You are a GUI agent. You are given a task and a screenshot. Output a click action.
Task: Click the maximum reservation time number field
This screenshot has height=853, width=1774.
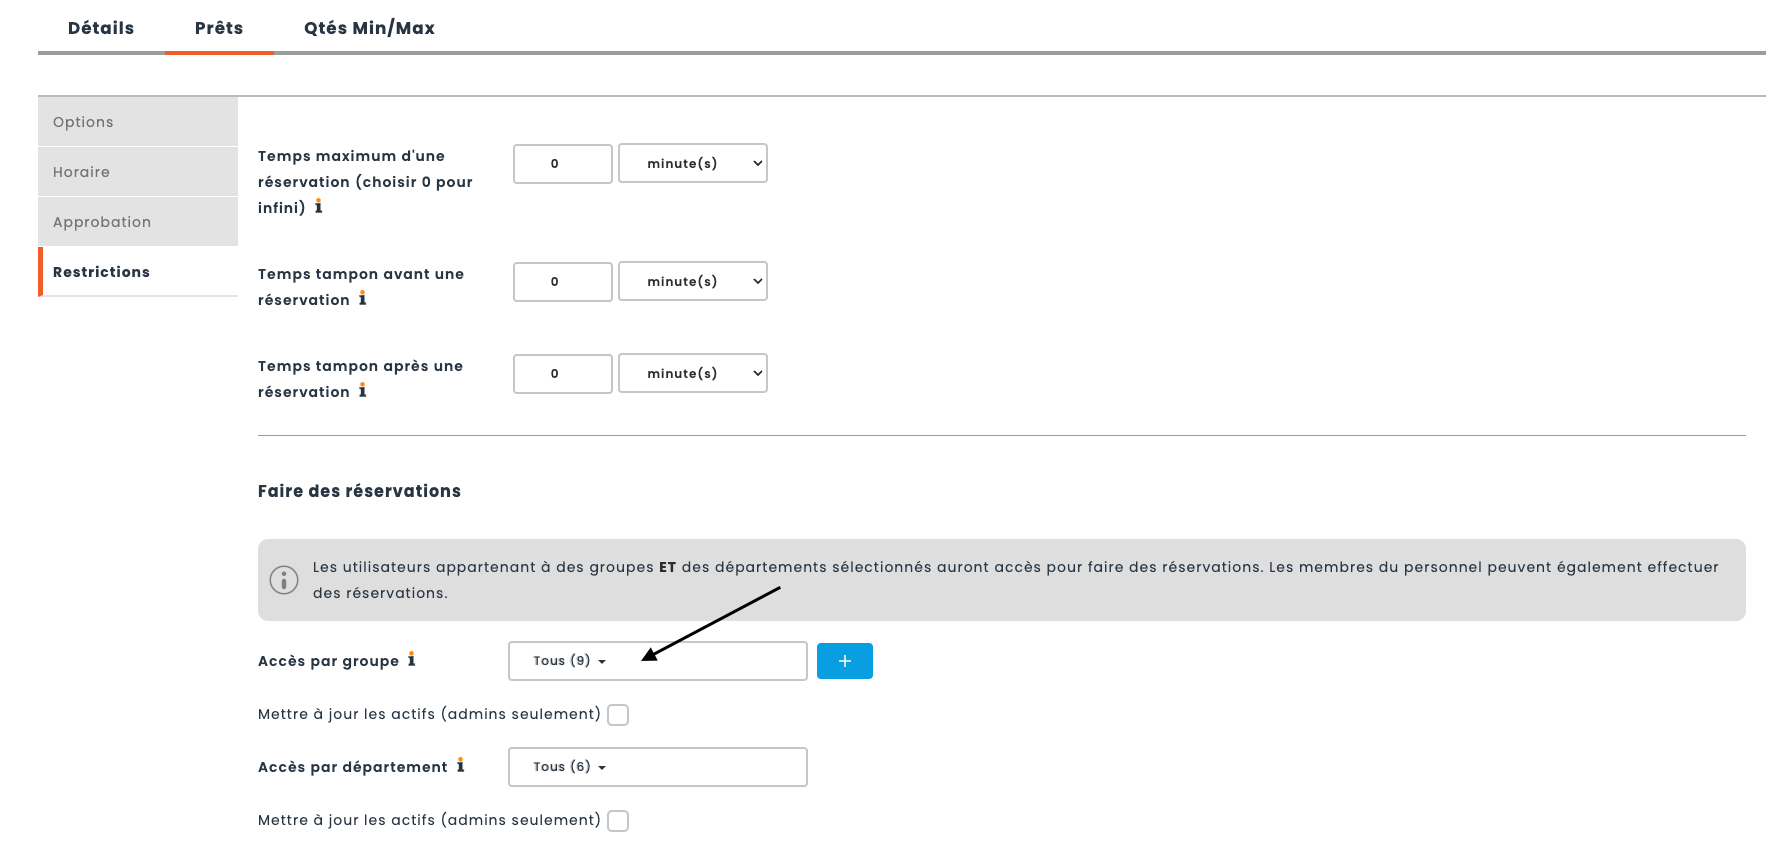[x=562, y=163]
